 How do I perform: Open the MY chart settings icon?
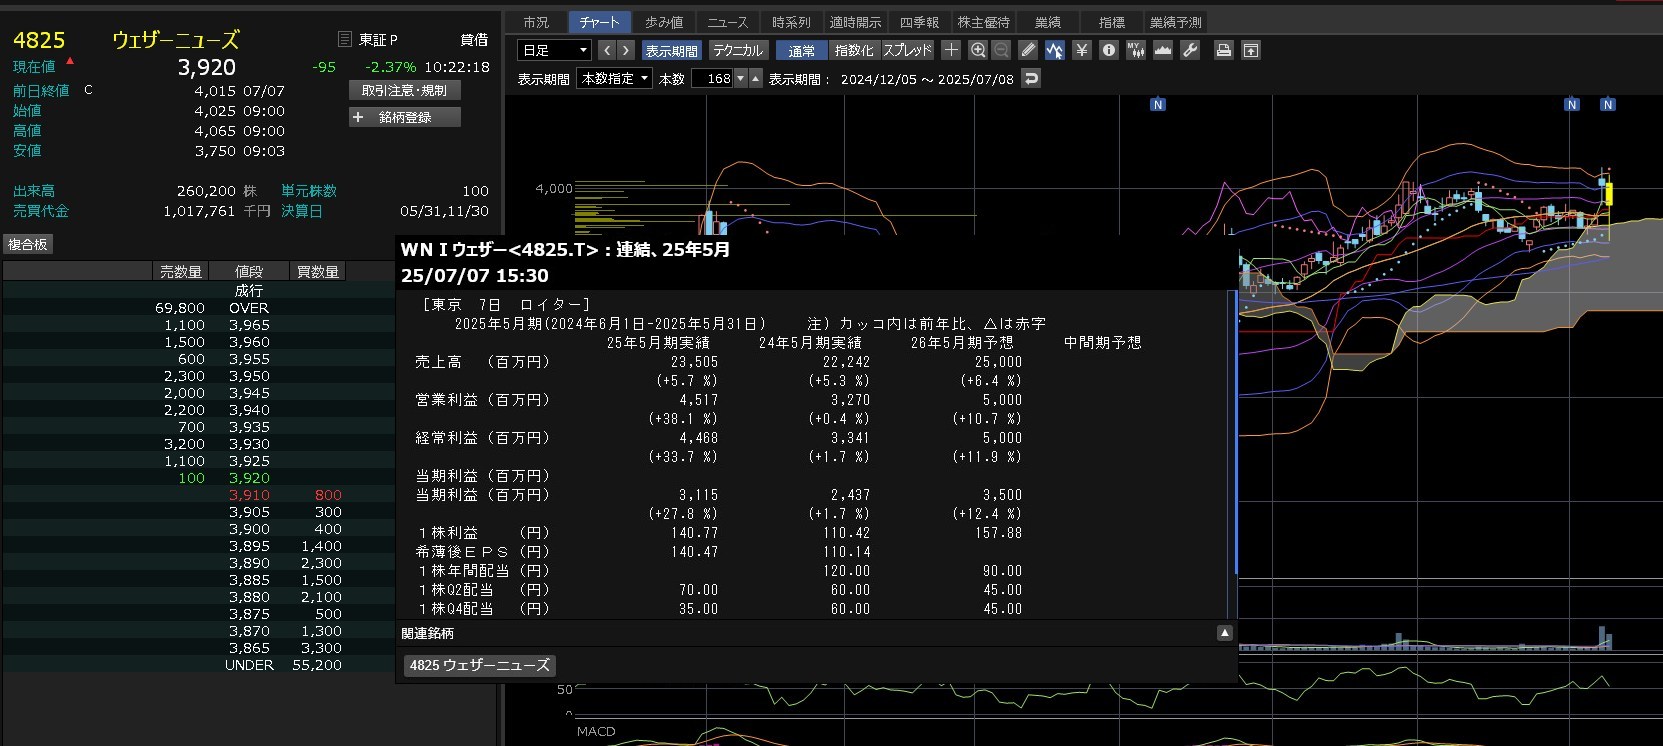click(1136, 50)
